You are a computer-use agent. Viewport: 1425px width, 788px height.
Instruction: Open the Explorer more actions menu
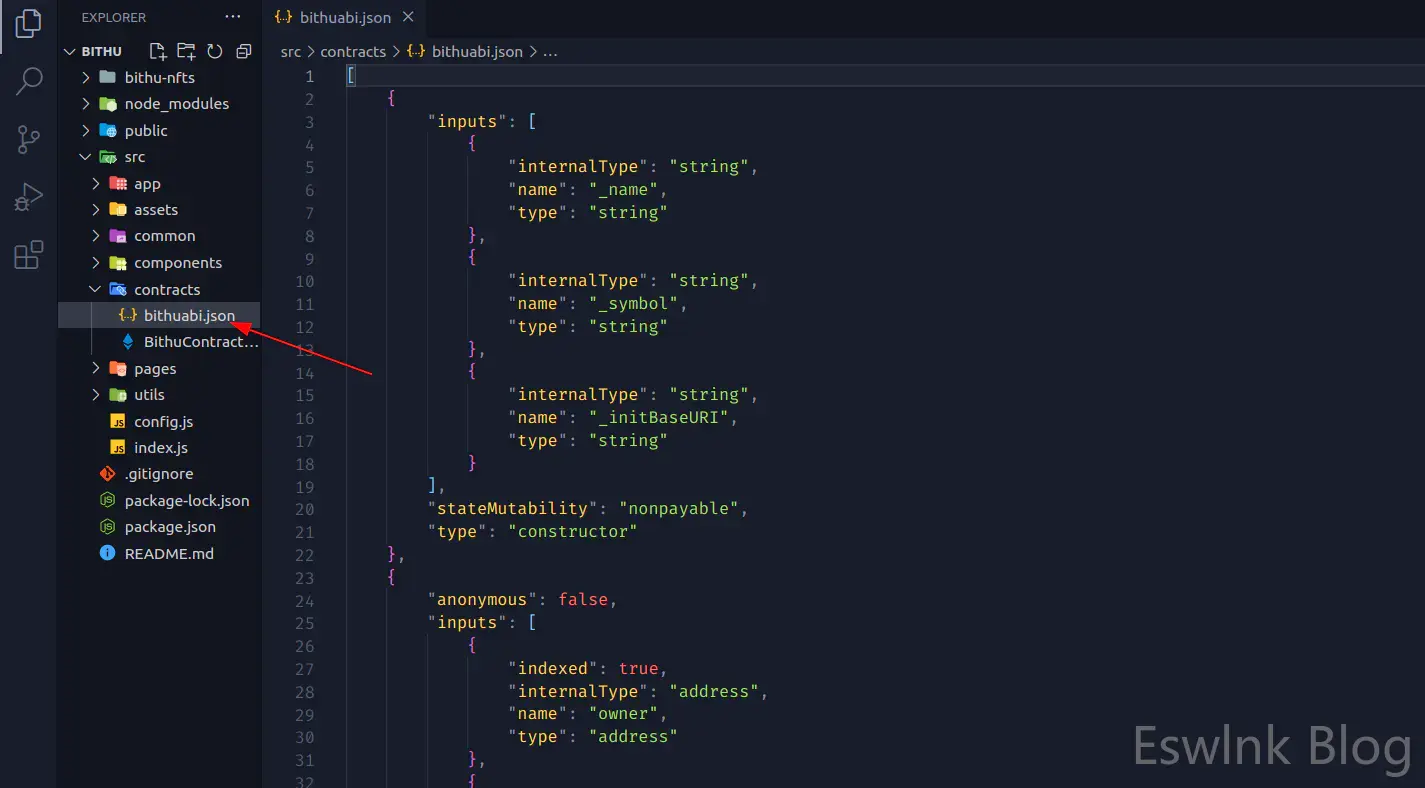[x=233, y=17]
